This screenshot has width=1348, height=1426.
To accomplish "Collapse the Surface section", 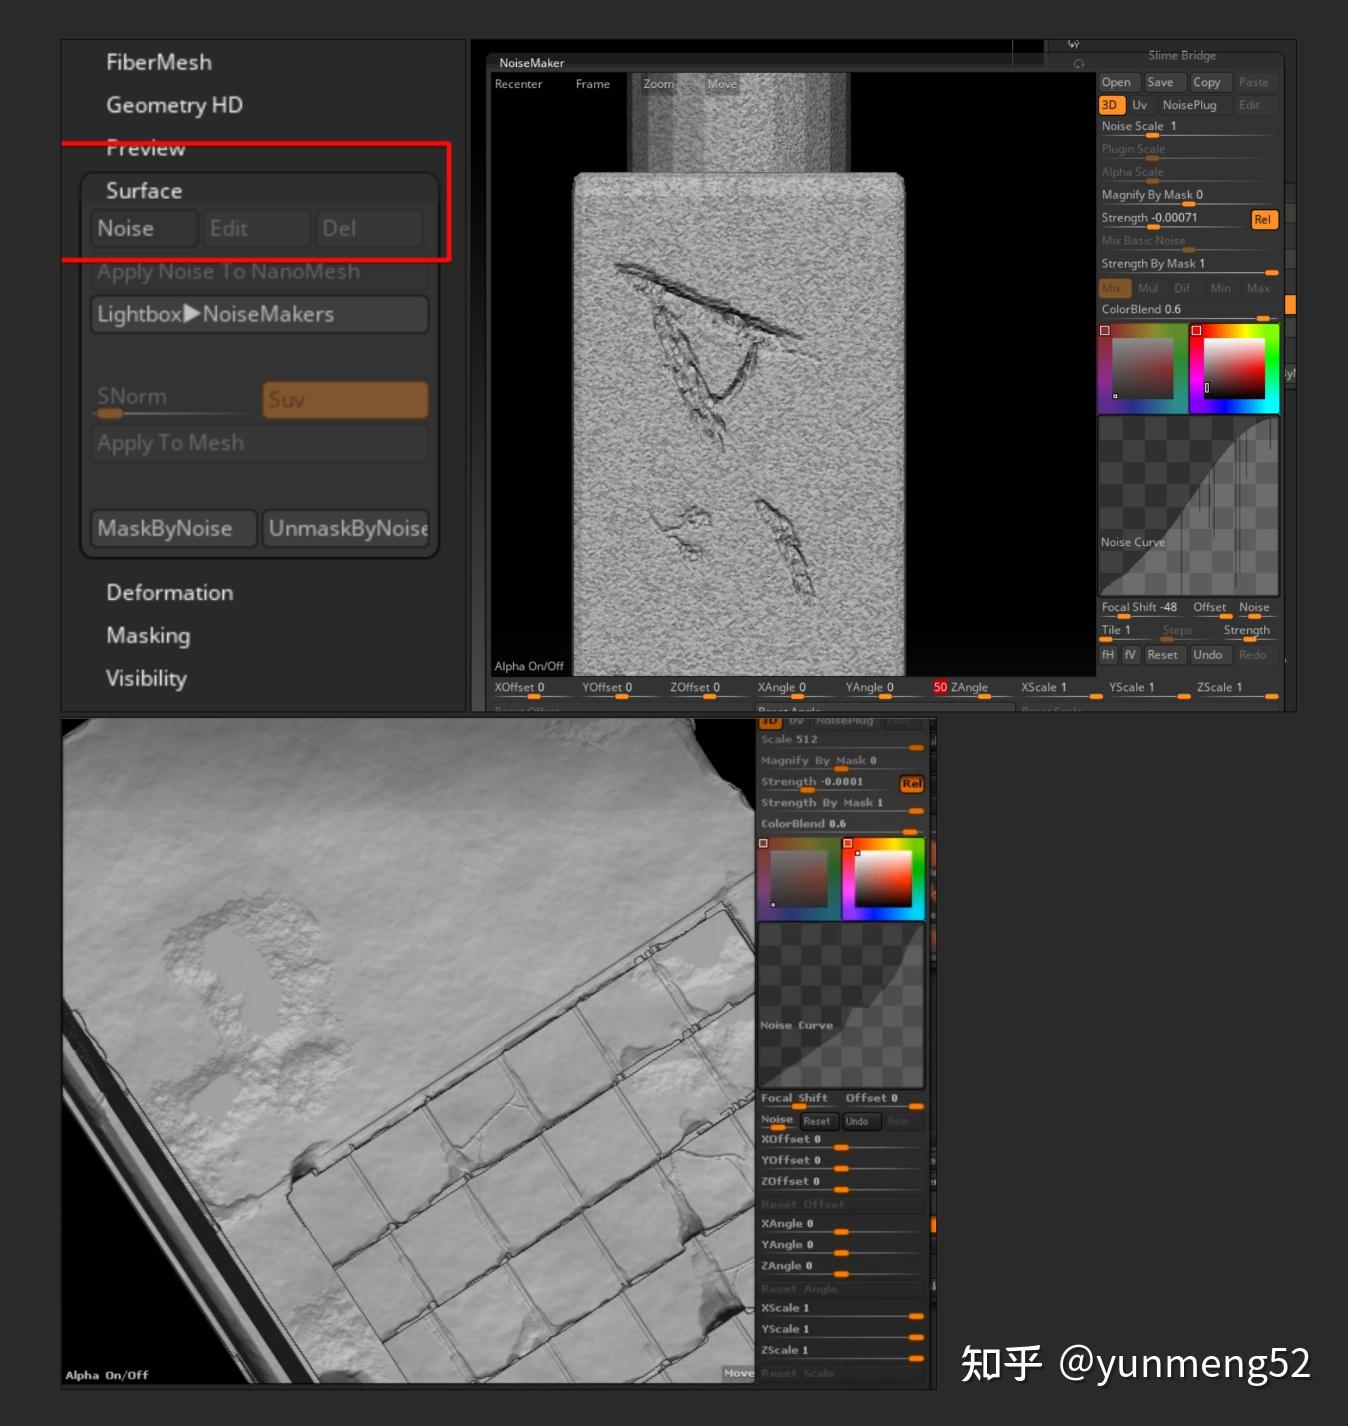I will click(x=143, y=190).
